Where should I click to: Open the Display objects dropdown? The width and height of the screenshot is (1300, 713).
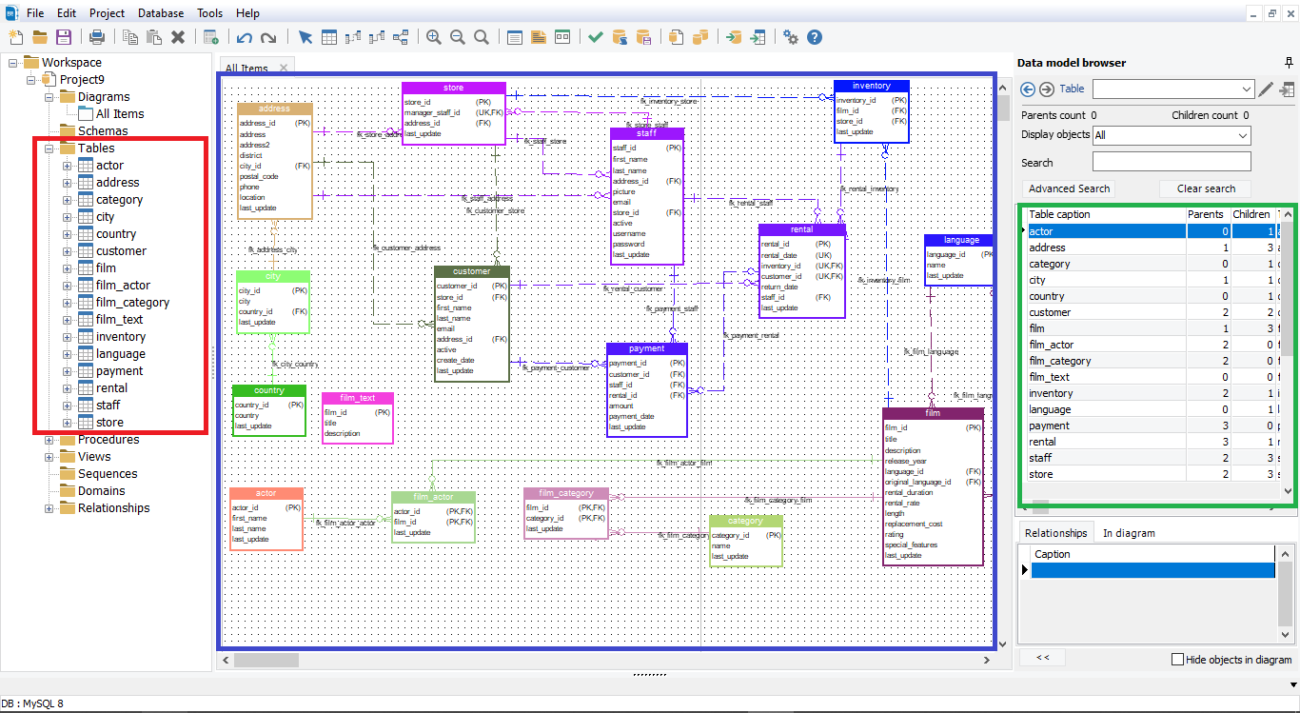point(1170,134)
